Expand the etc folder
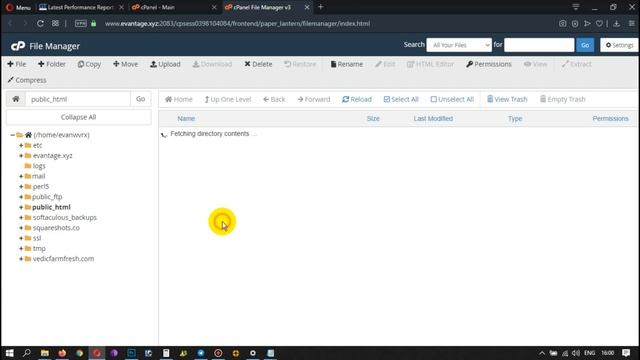Image resolution: width=640 pixels, height=360 pixels. (x=21, y=145)
